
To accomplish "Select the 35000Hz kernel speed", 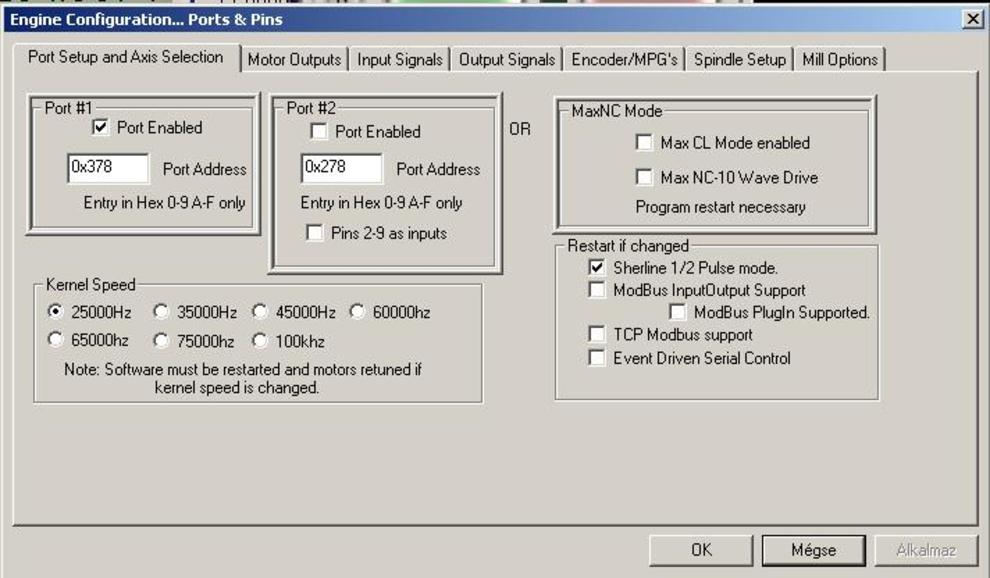I will [x=162, y=312].
